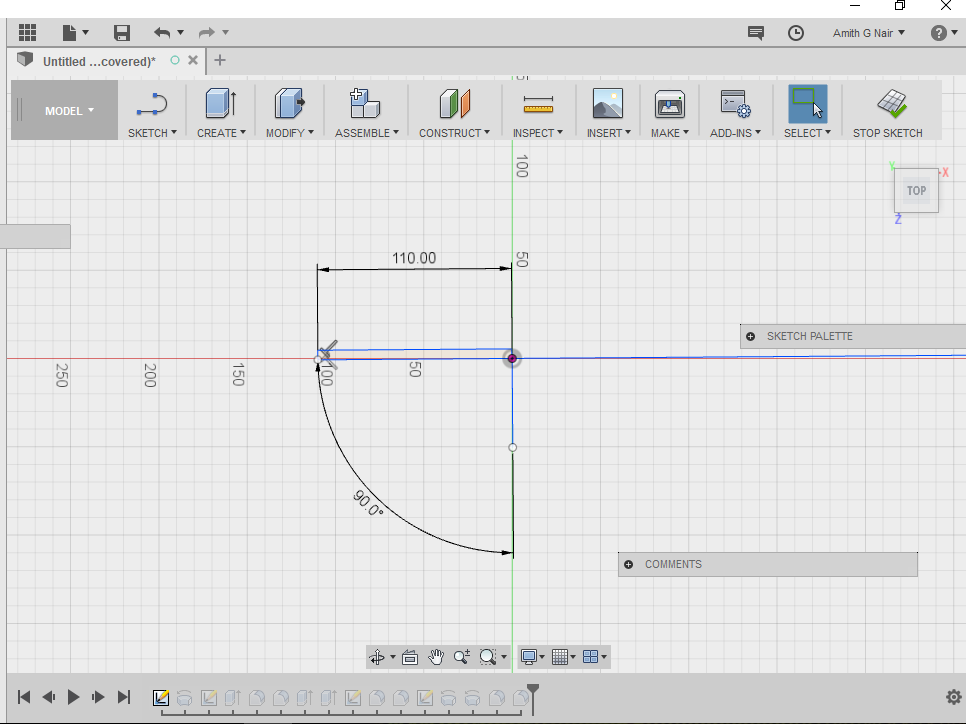Viewport: 966px width, 724px height.
Task: Open the MODIFY menu
Action: coord(289,133)
